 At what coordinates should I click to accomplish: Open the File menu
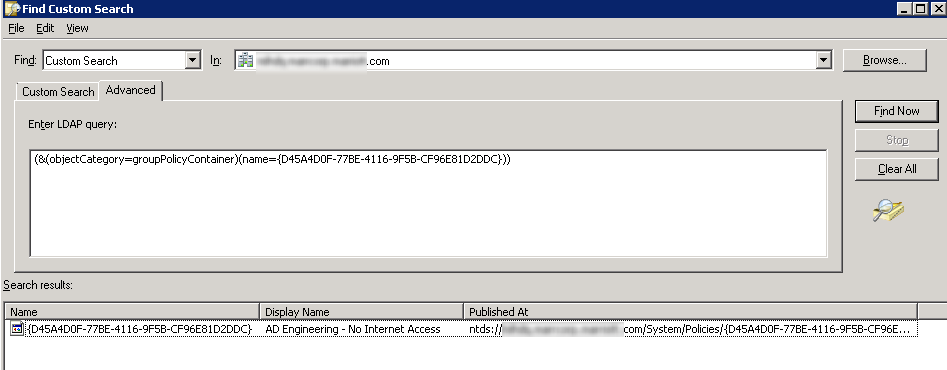tap(16, 28)
